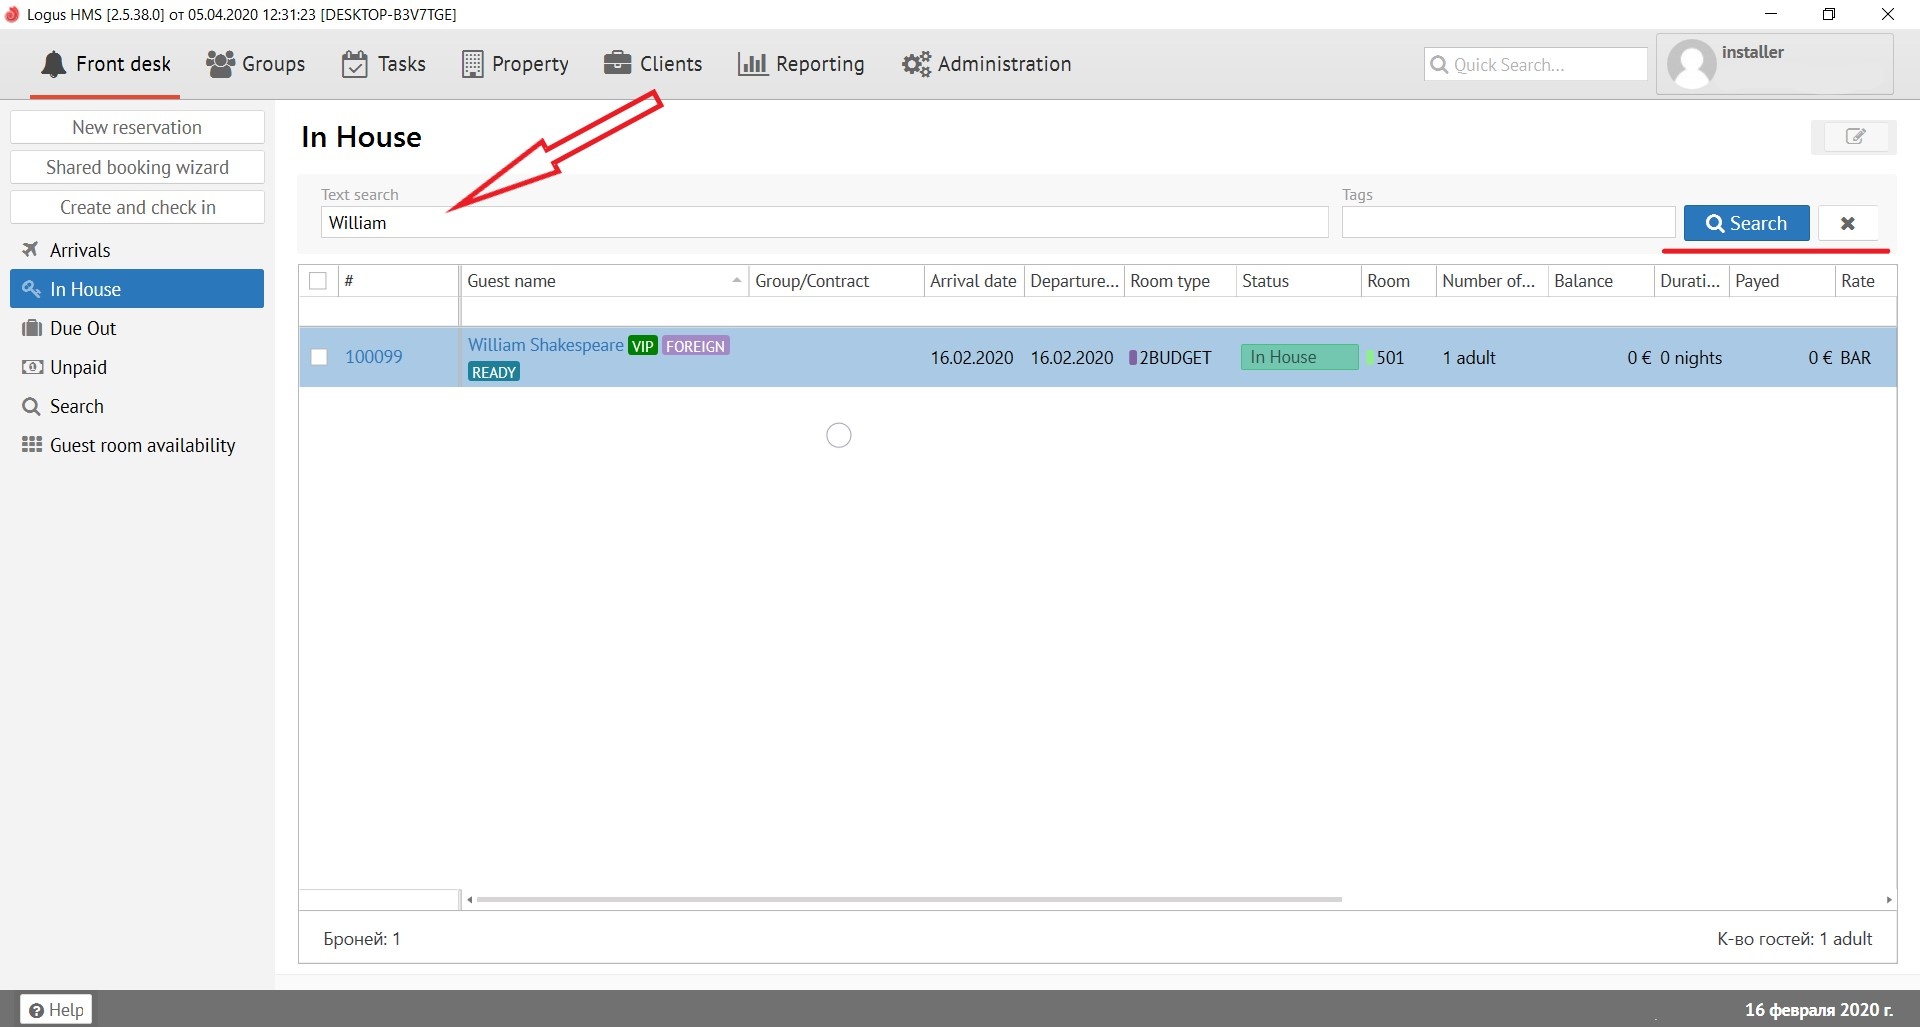Image resolution: width=1920 pixels, height=1027 pixels.
Task: Open Guest room availability
Action: 137,445
